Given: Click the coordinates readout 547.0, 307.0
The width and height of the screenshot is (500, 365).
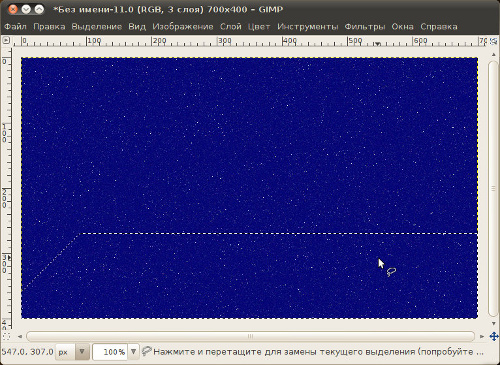Looking at the screenshot, I should [27, 352].
